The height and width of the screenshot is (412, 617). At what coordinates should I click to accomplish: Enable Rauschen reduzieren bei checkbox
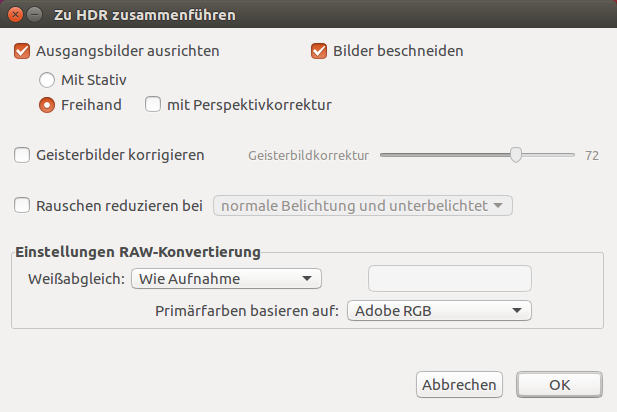point(23,206)
